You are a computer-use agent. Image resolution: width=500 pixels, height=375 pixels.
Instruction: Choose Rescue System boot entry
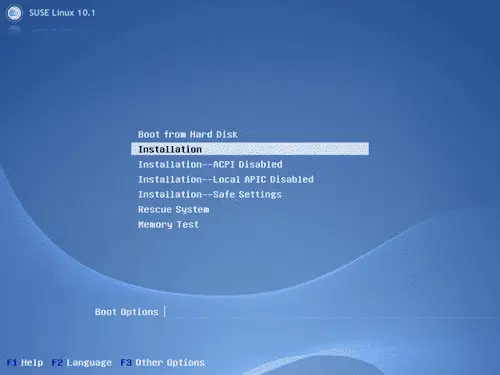(174, 209)
